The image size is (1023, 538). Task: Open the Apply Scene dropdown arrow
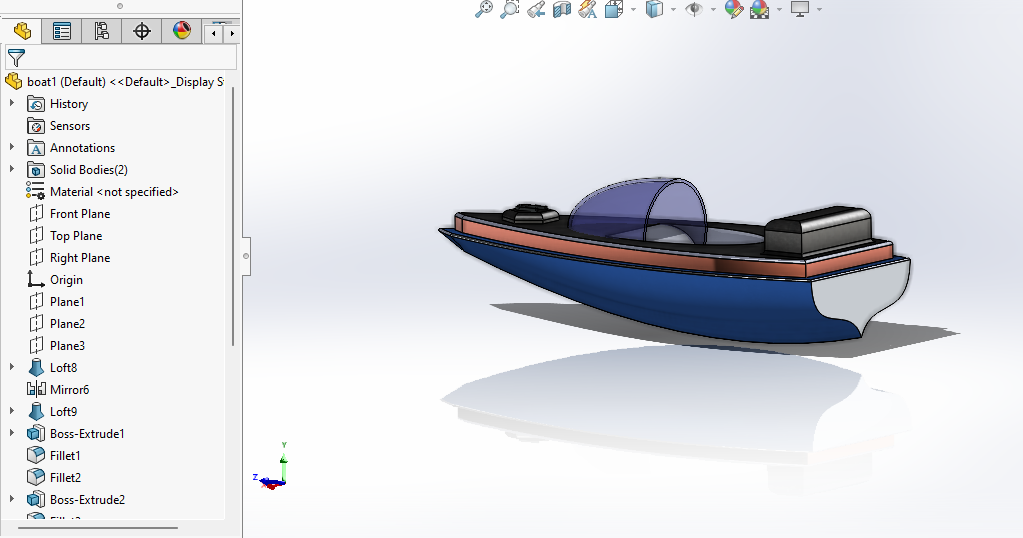(780, 10)
